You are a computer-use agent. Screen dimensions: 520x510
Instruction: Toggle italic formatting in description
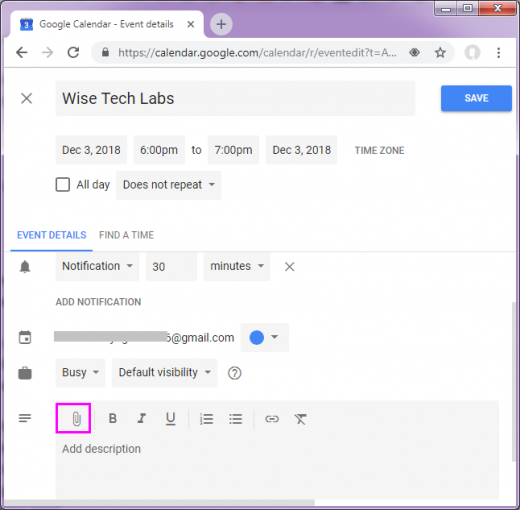point(142,418)
